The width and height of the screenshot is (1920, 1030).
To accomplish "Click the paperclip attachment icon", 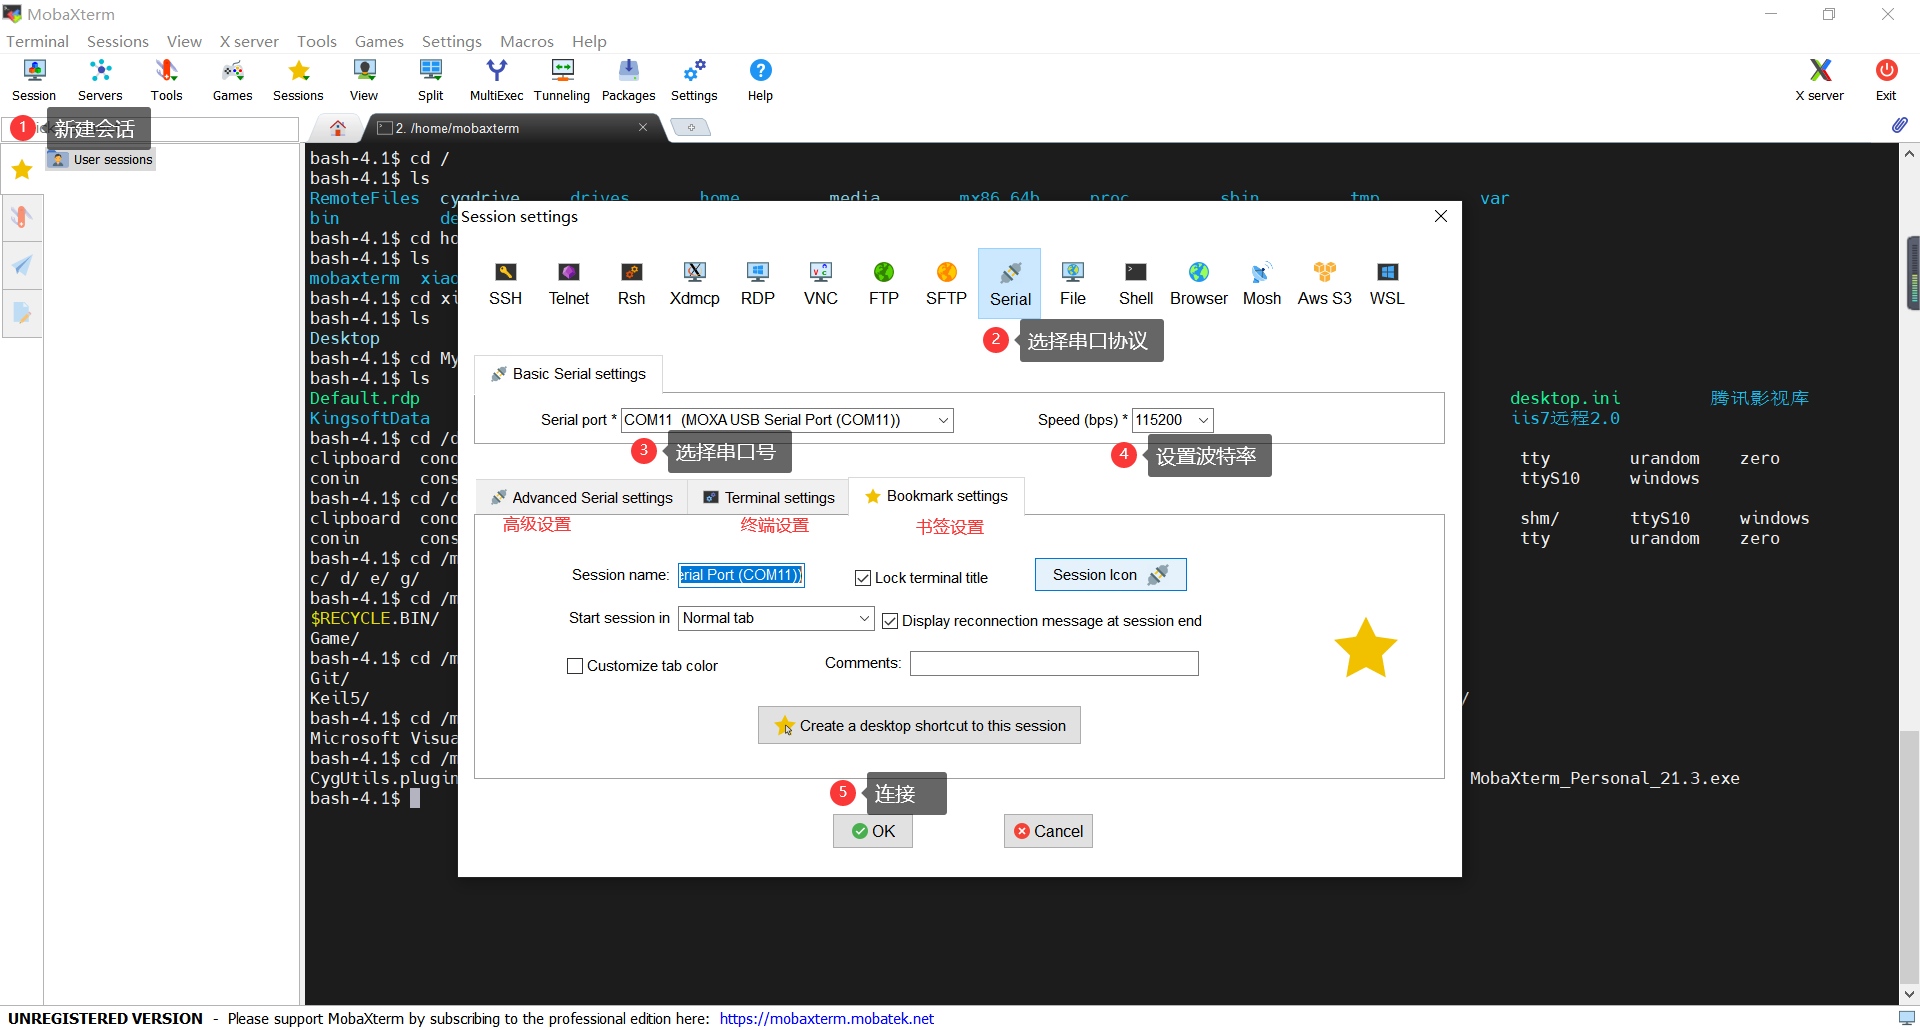I will pyautogui.click(x=1899, y=125).
